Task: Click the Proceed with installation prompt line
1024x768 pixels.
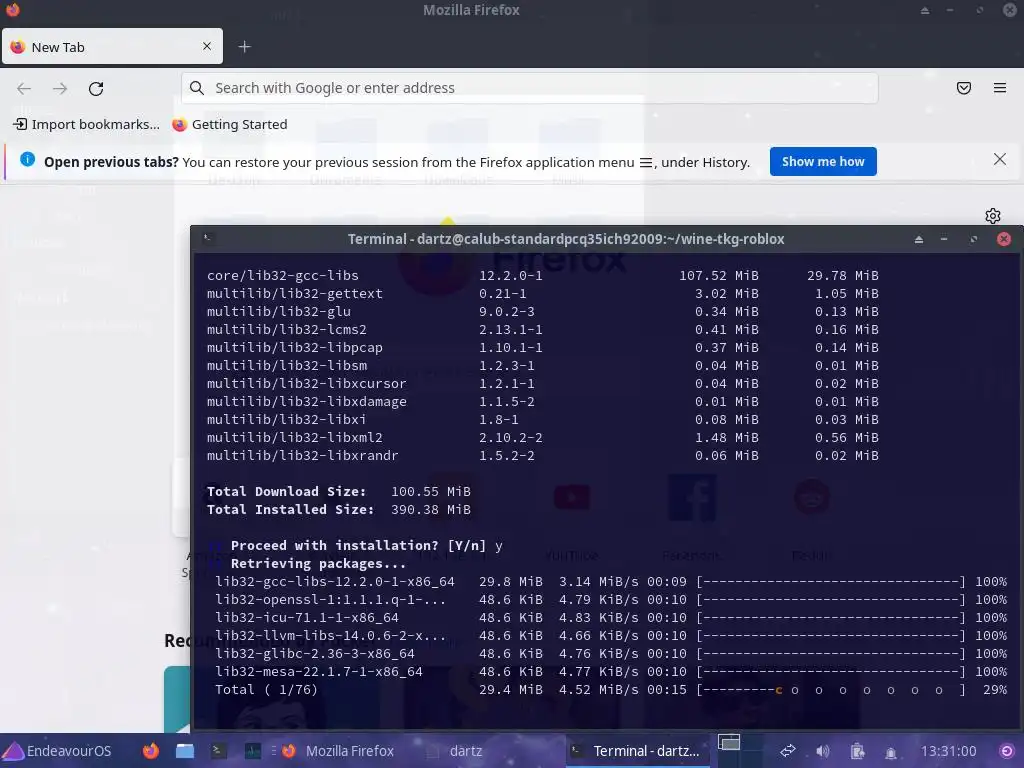Action: pos(366,545)
